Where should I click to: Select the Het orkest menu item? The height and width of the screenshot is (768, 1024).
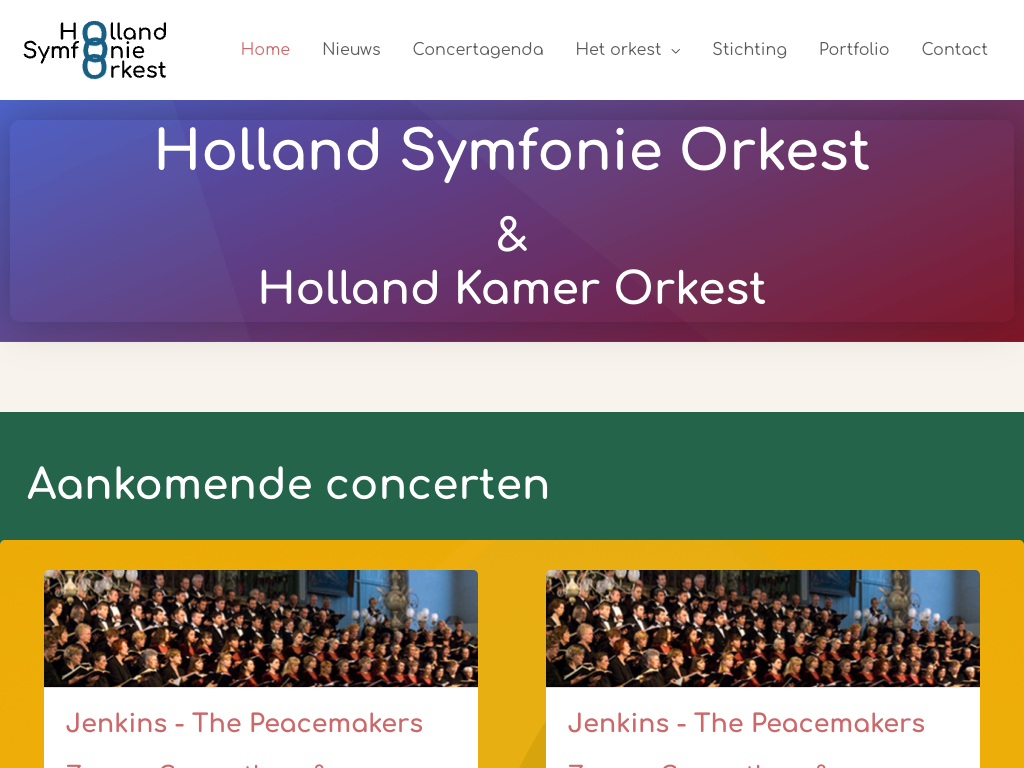tap(618, 50)
